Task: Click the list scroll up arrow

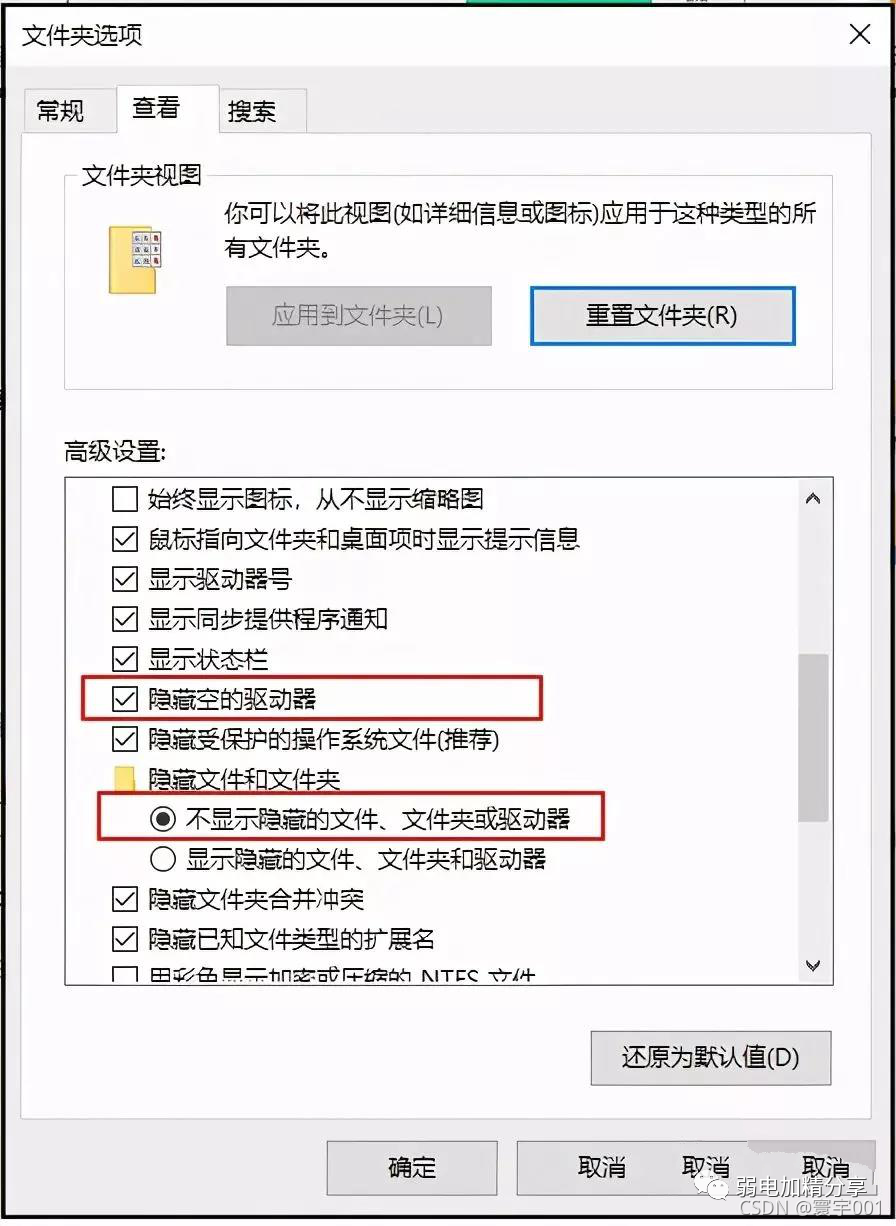Action: click(x=813, y=498)
